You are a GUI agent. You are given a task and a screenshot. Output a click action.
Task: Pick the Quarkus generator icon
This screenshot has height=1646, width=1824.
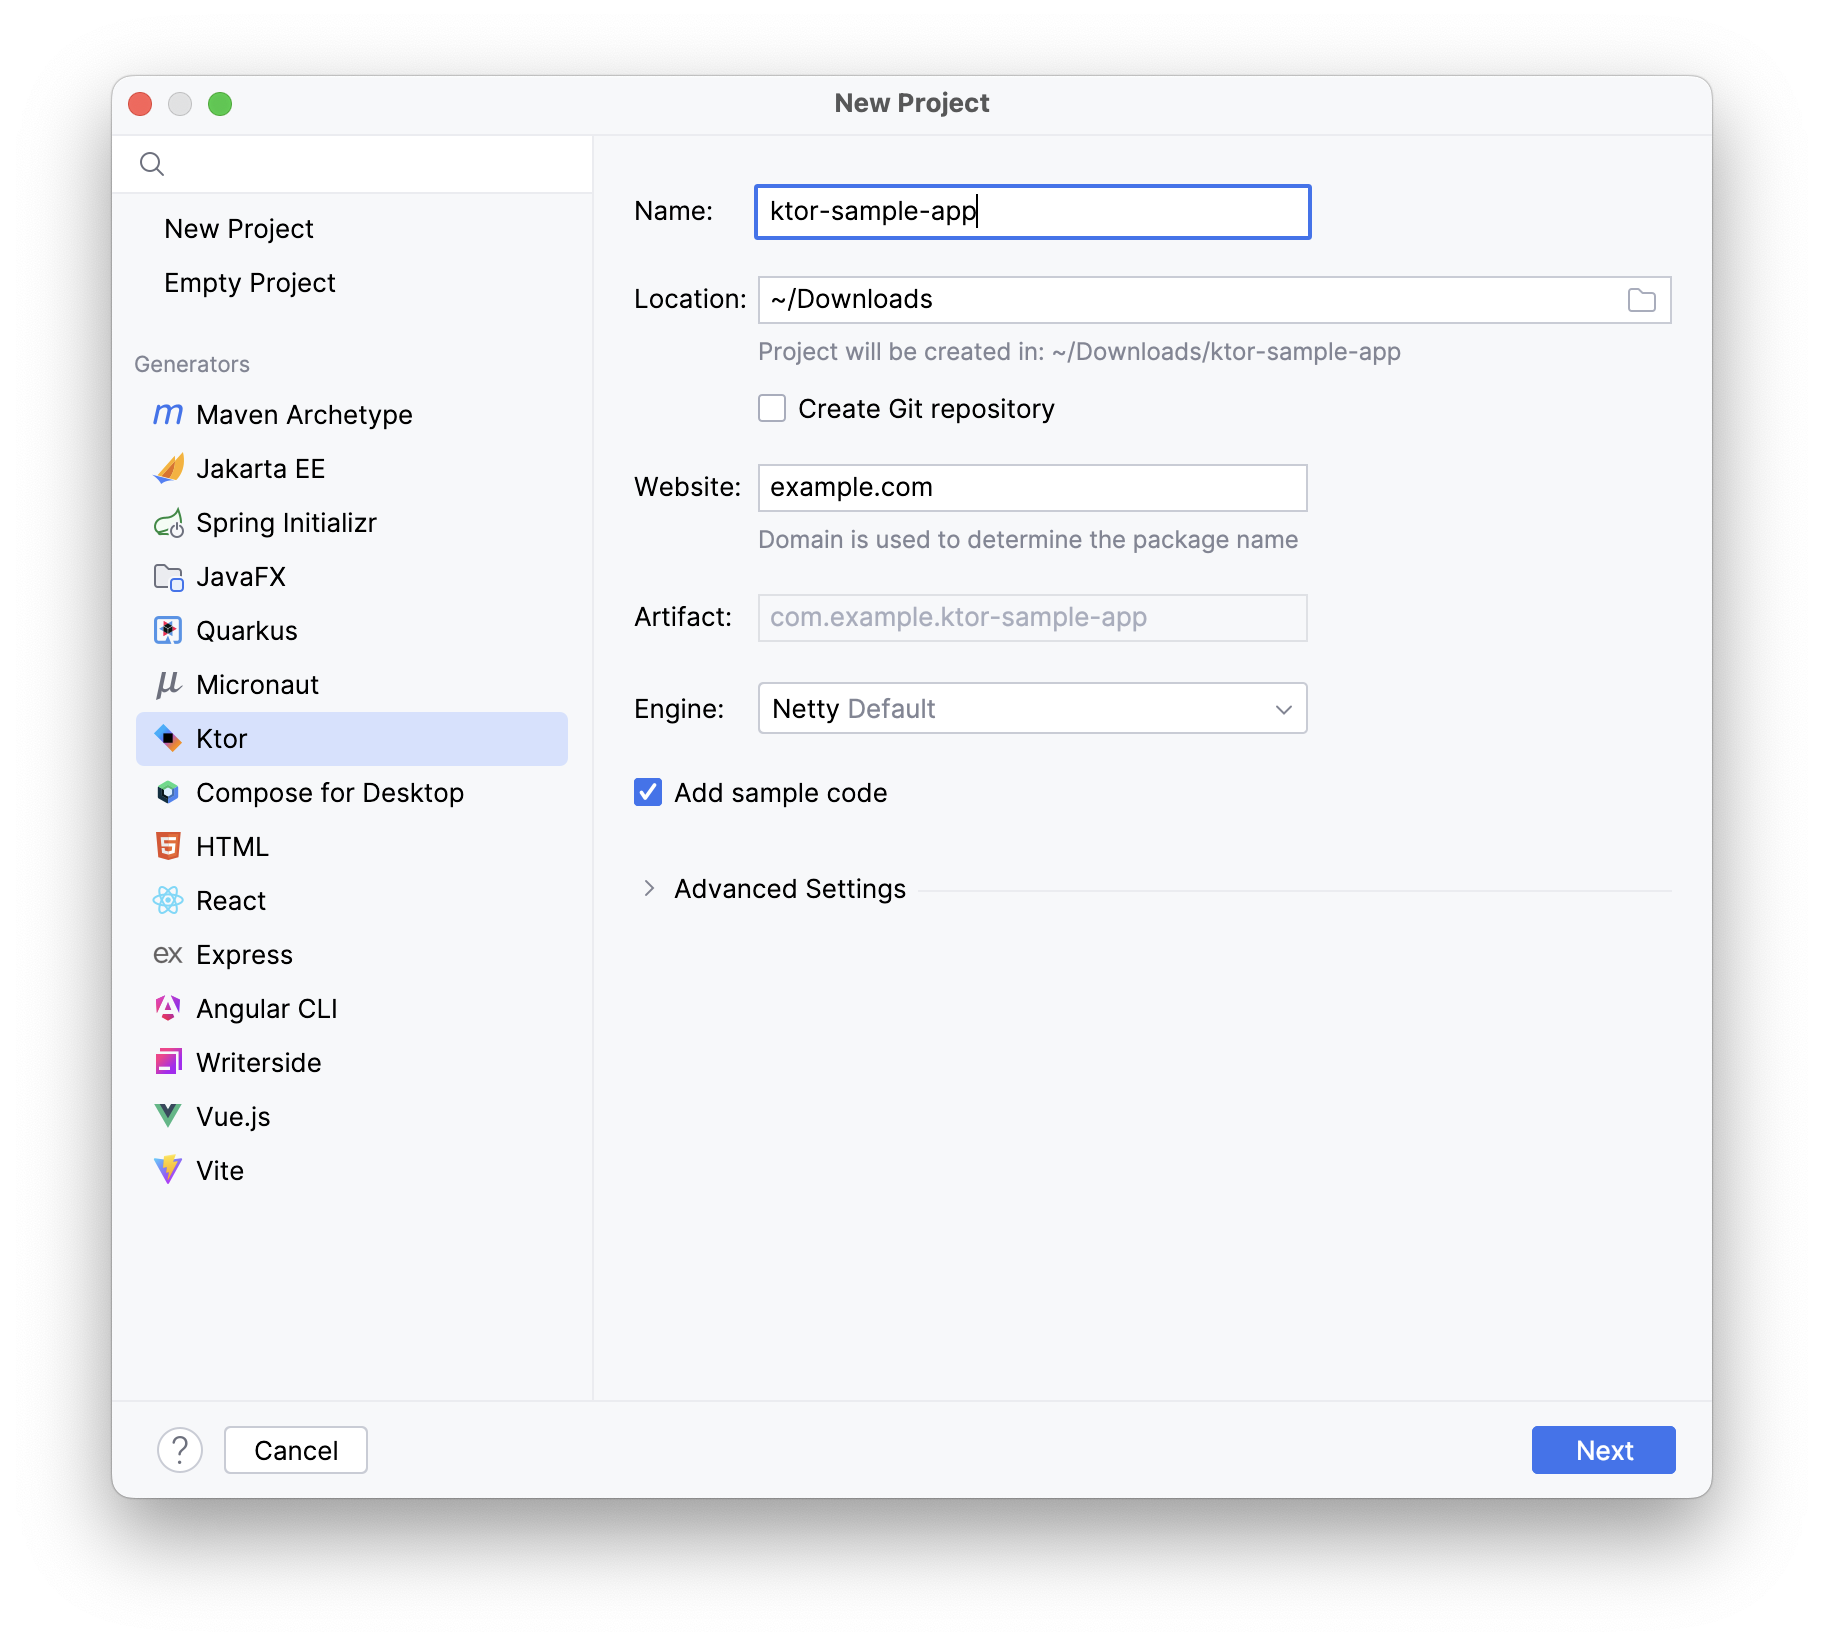click(x=168, y=631)
